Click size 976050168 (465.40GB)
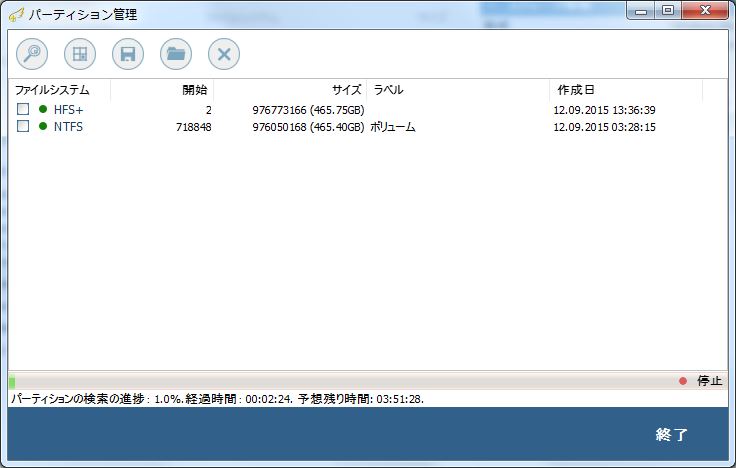The image size is (736, 468). point(308,127)
